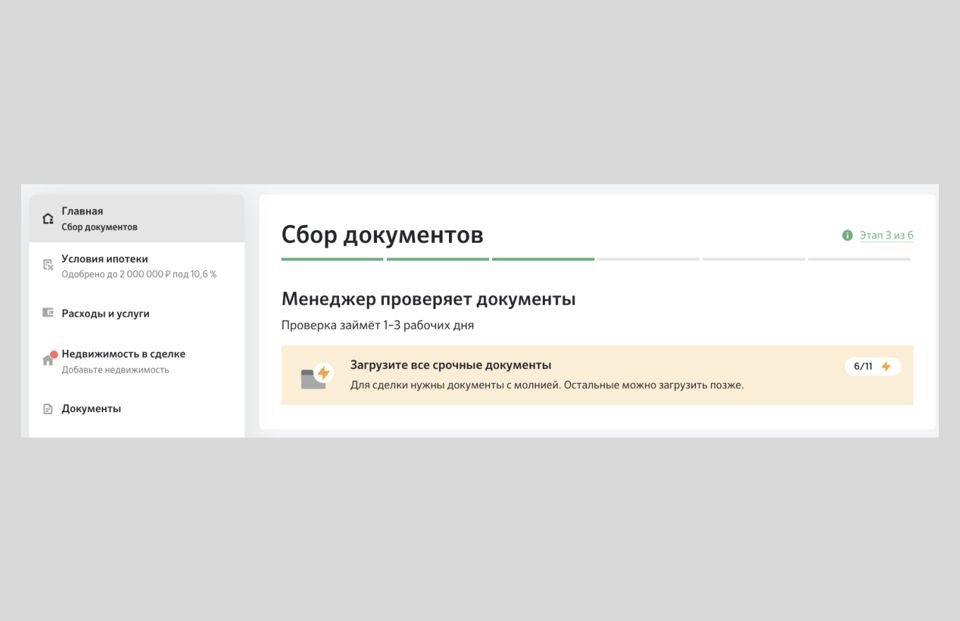The height and width of the screenshot is (621, 960).
Task: Click the wallet icon beside Расходы и услуги
Action: point(48,312)
